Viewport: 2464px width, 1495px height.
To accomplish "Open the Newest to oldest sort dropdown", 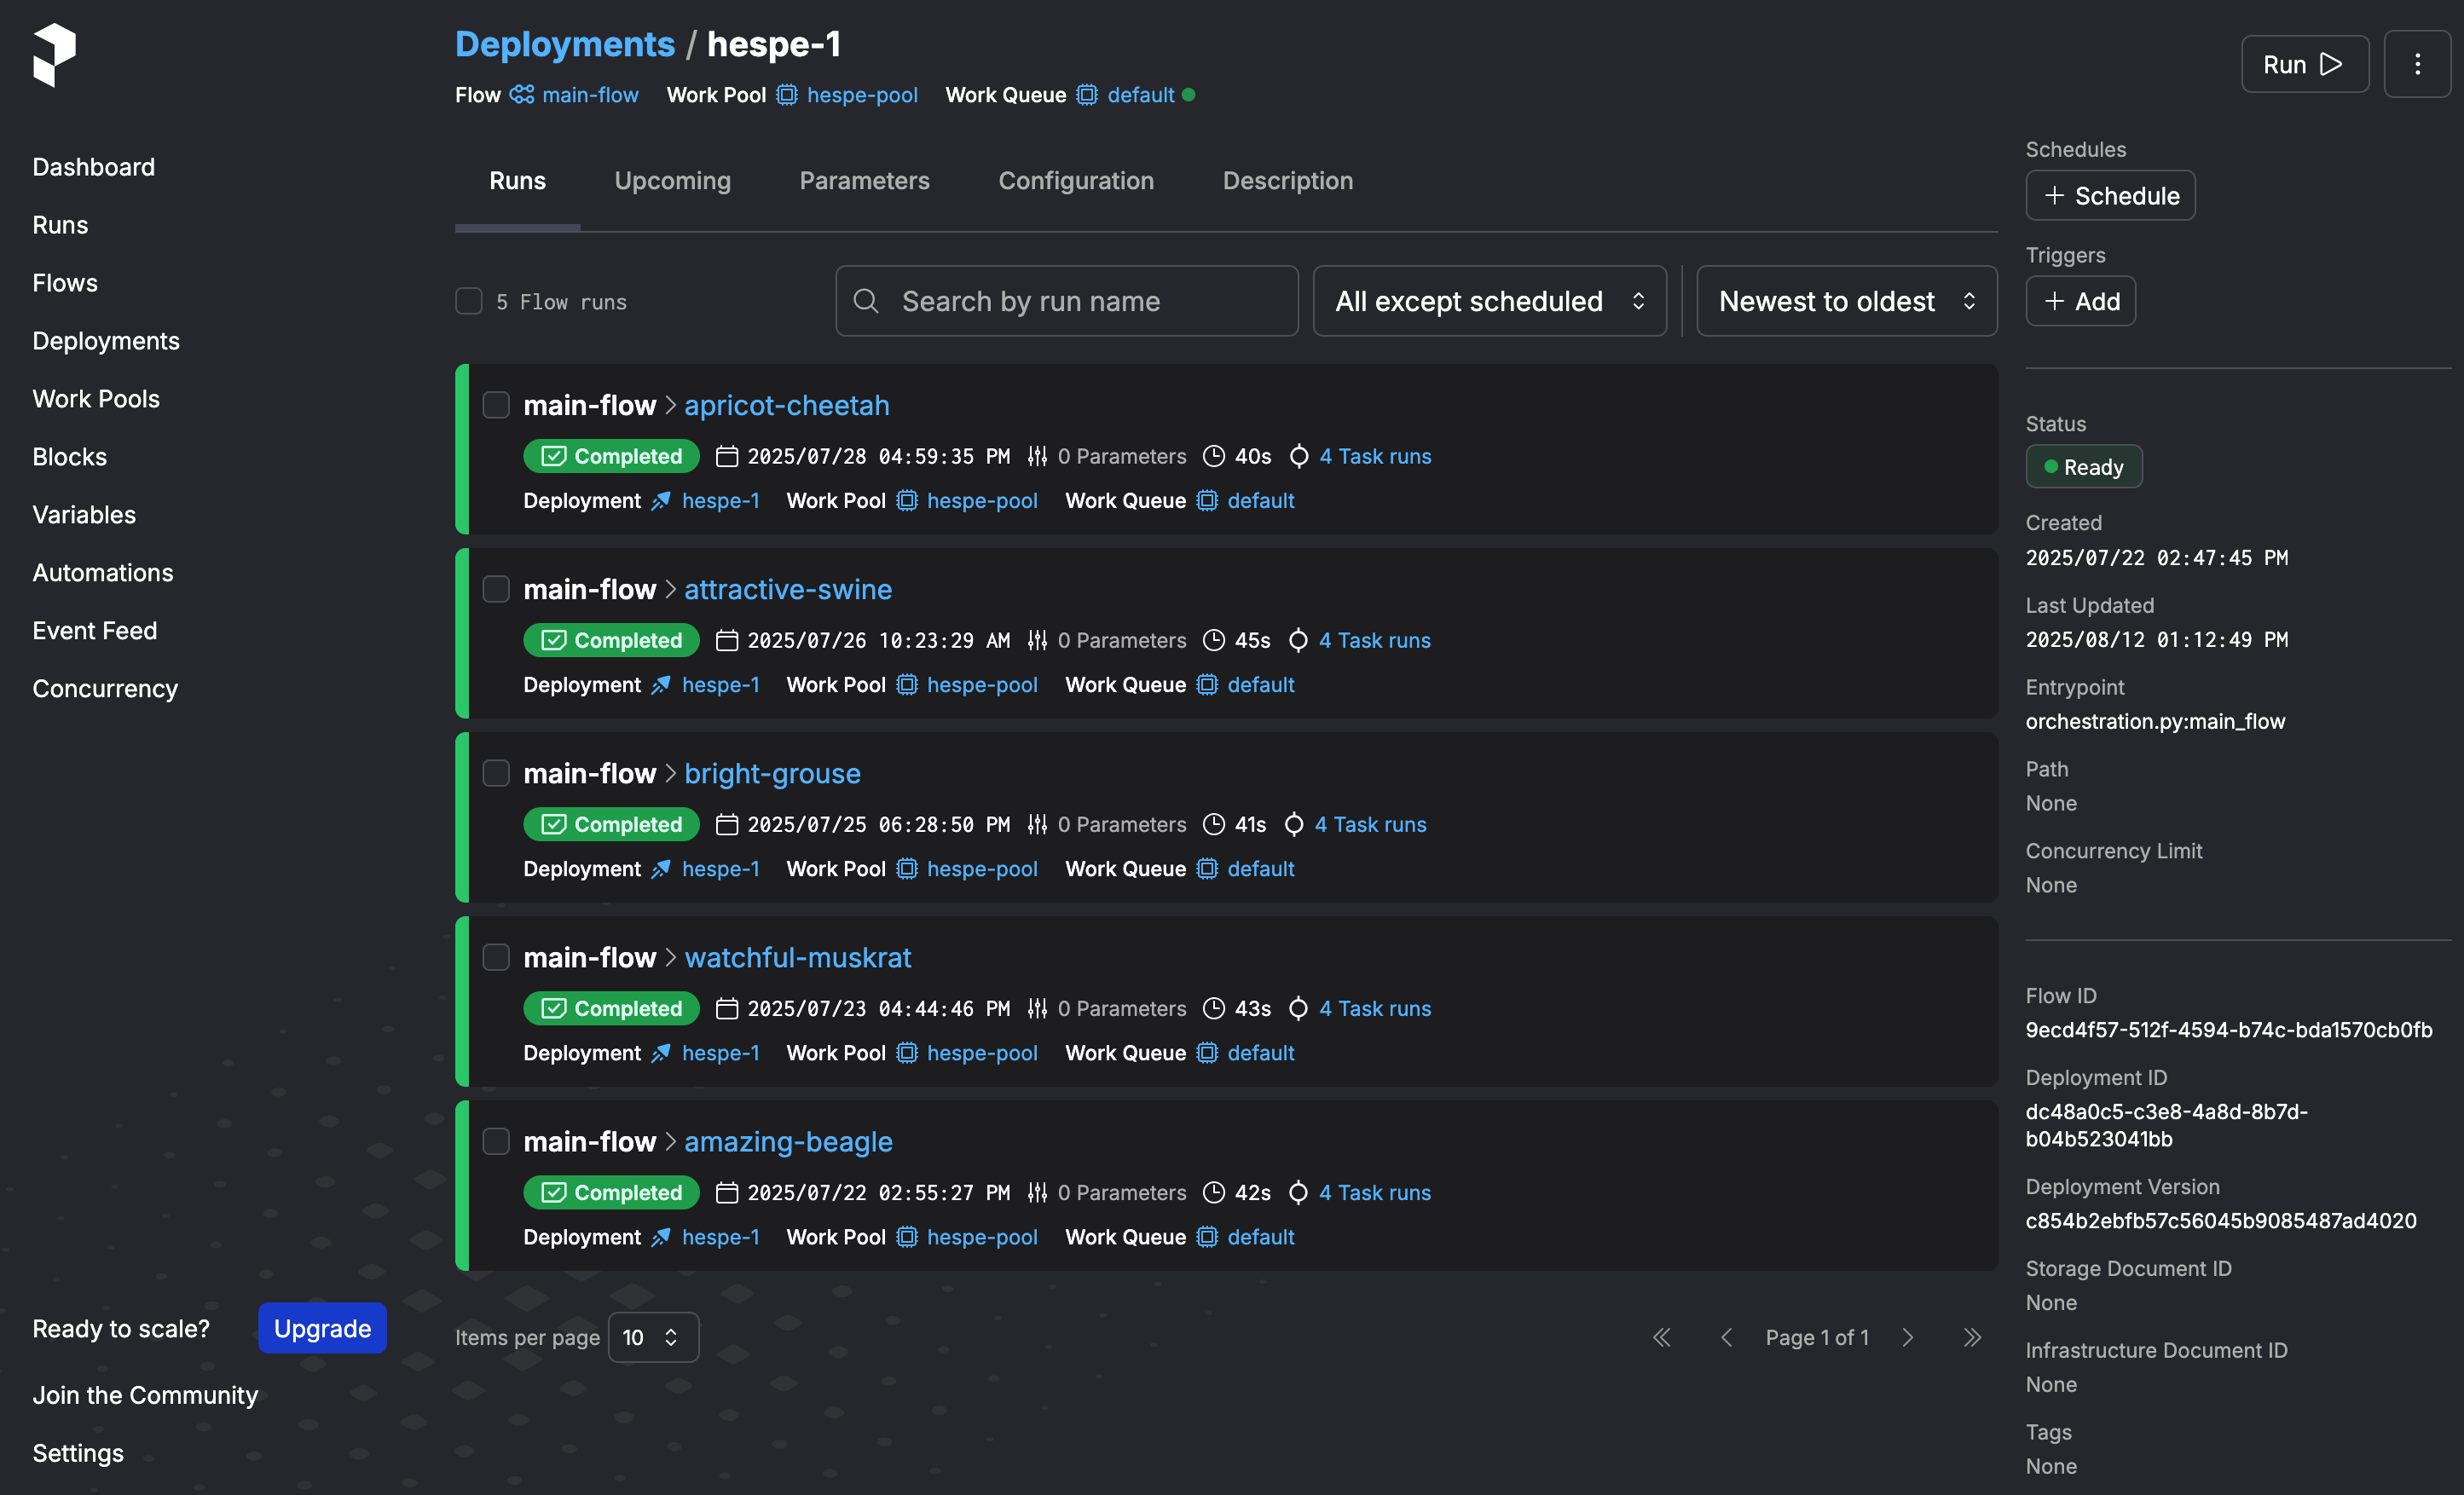I will coord(1845,301).
